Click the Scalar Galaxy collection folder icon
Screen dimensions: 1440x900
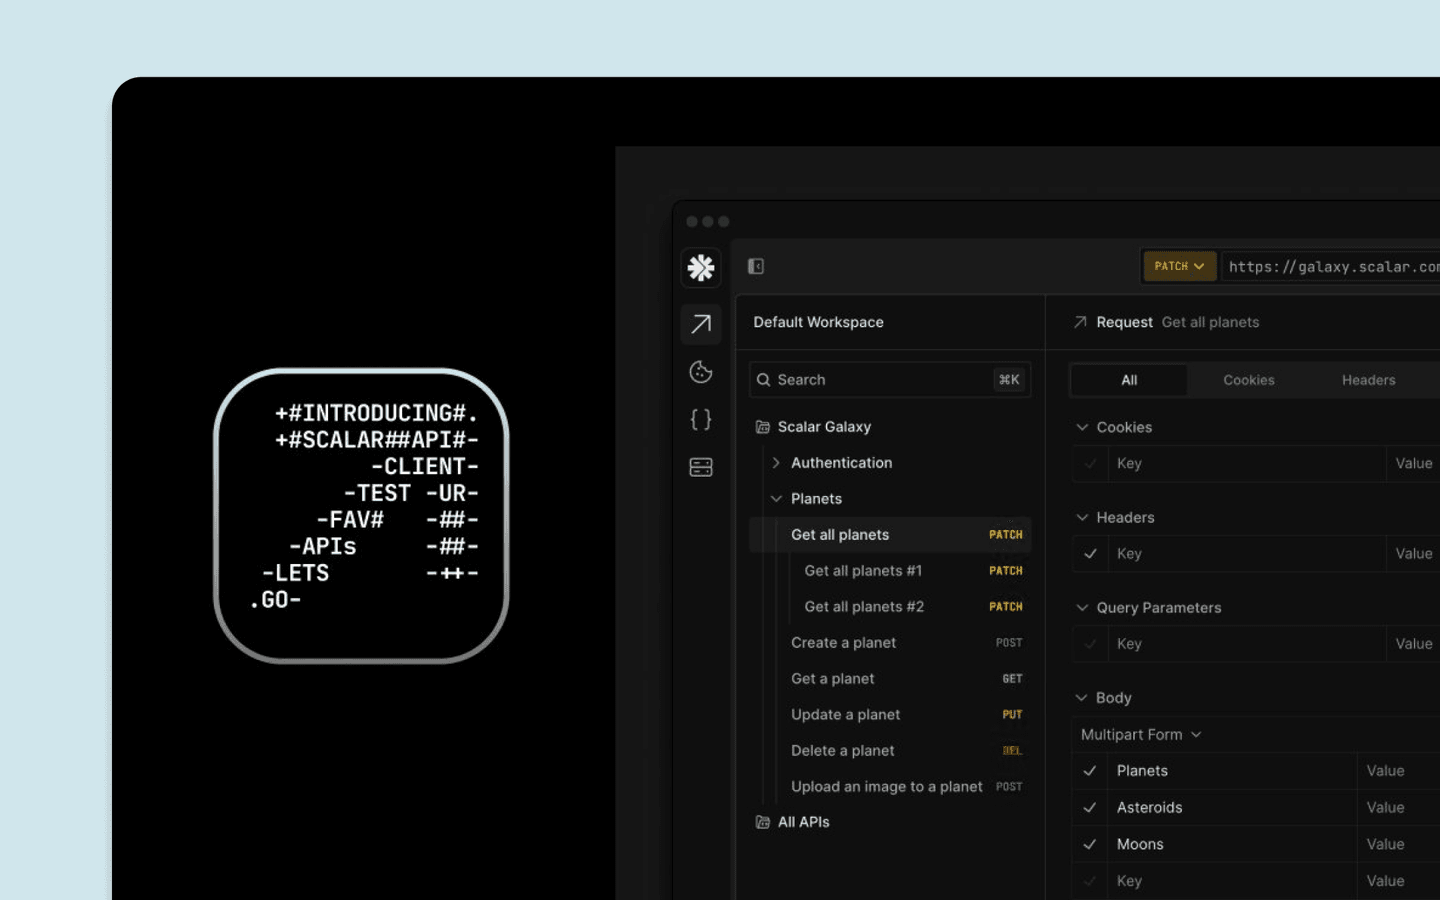(763, 427)
